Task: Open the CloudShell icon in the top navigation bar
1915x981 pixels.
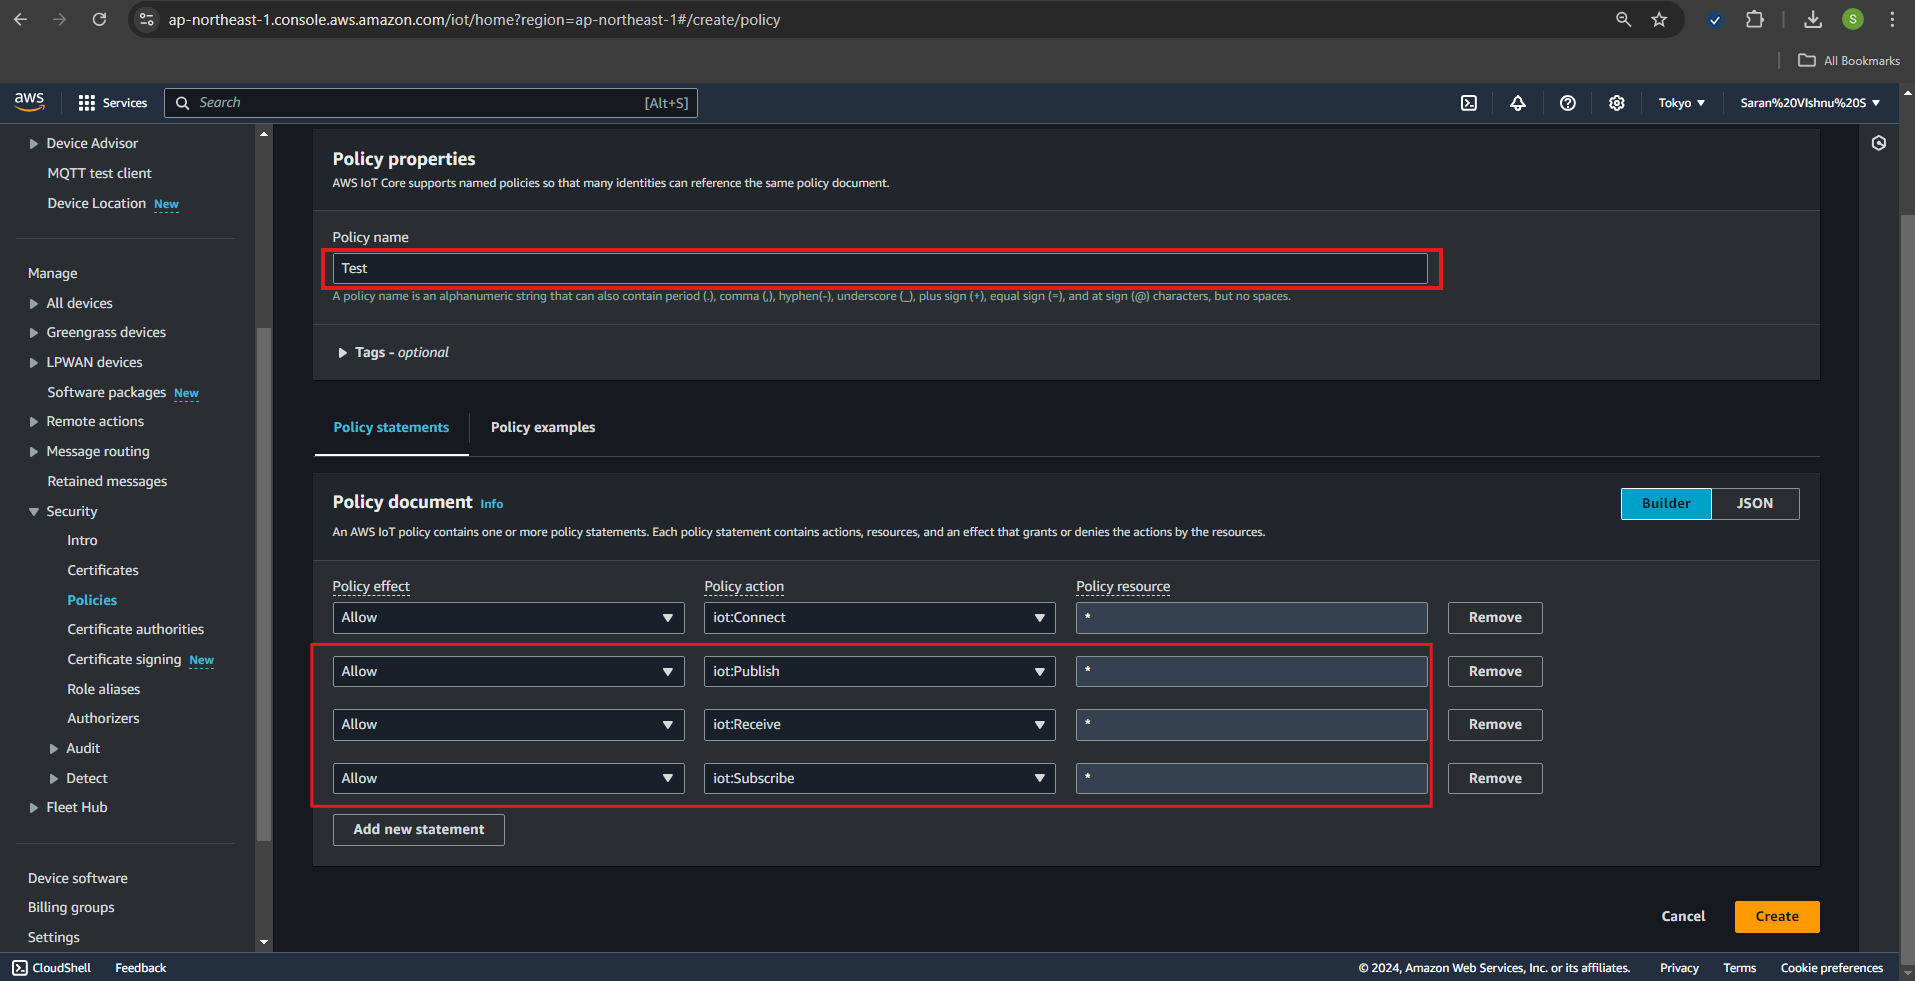Action: pos(1468,103)
